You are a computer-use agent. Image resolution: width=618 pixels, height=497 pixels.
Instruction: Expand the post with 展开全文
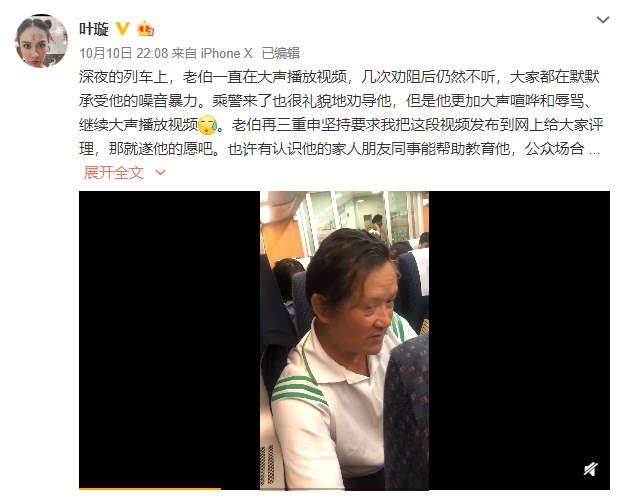coord(114,173)
